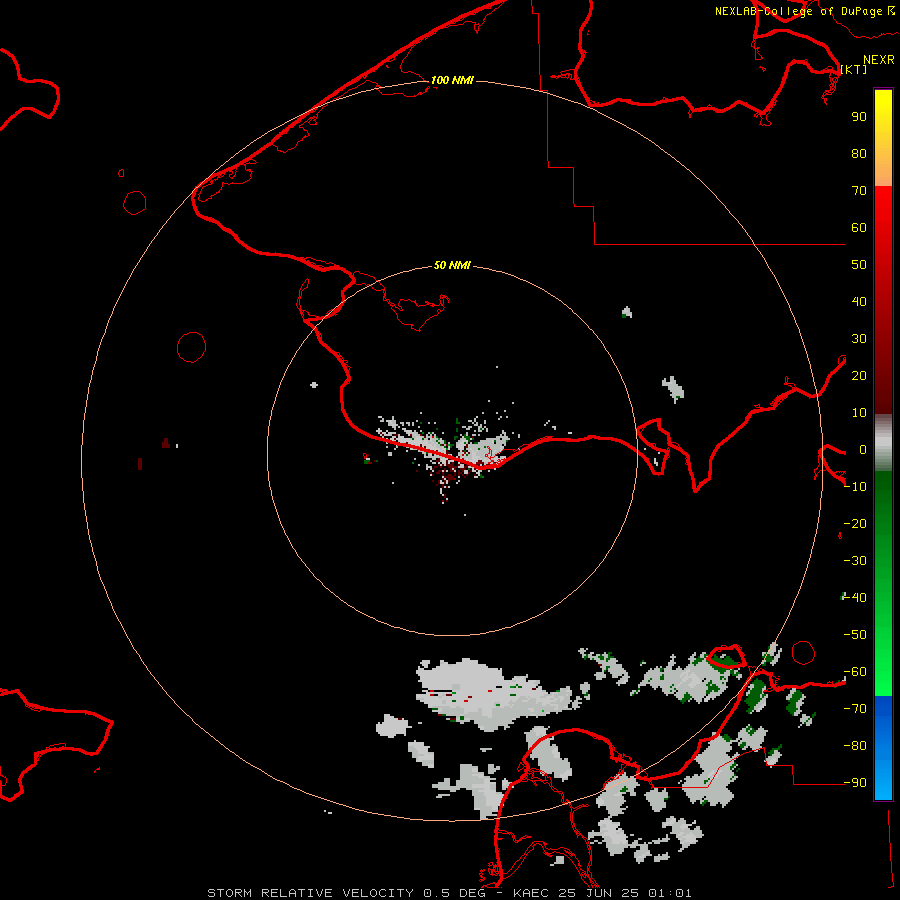
Task: Click the "-70" value on the velocity scale
Action: [x=855, y=709]
